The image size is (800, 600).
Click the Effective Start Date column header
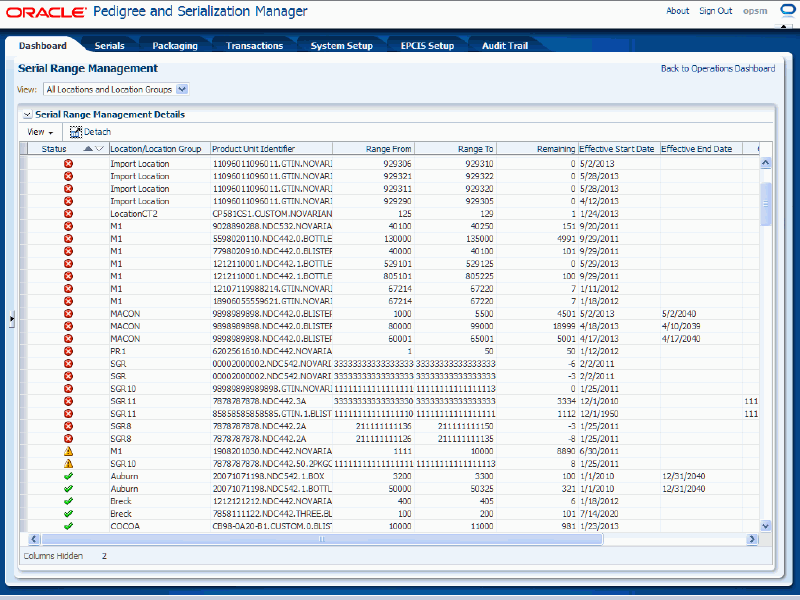(617, 149)
